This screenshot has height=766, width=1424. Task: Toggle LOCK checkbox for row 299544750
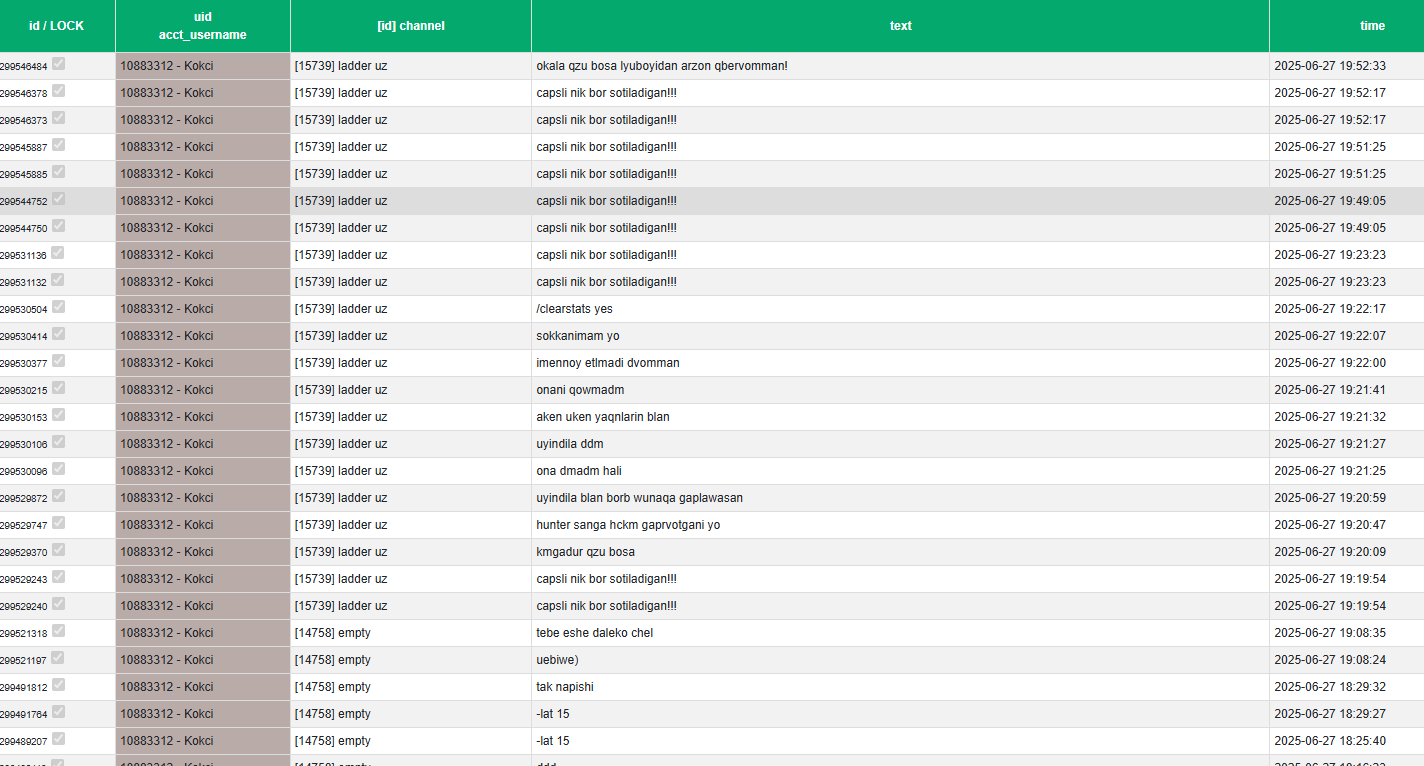(x=59, y=226)
